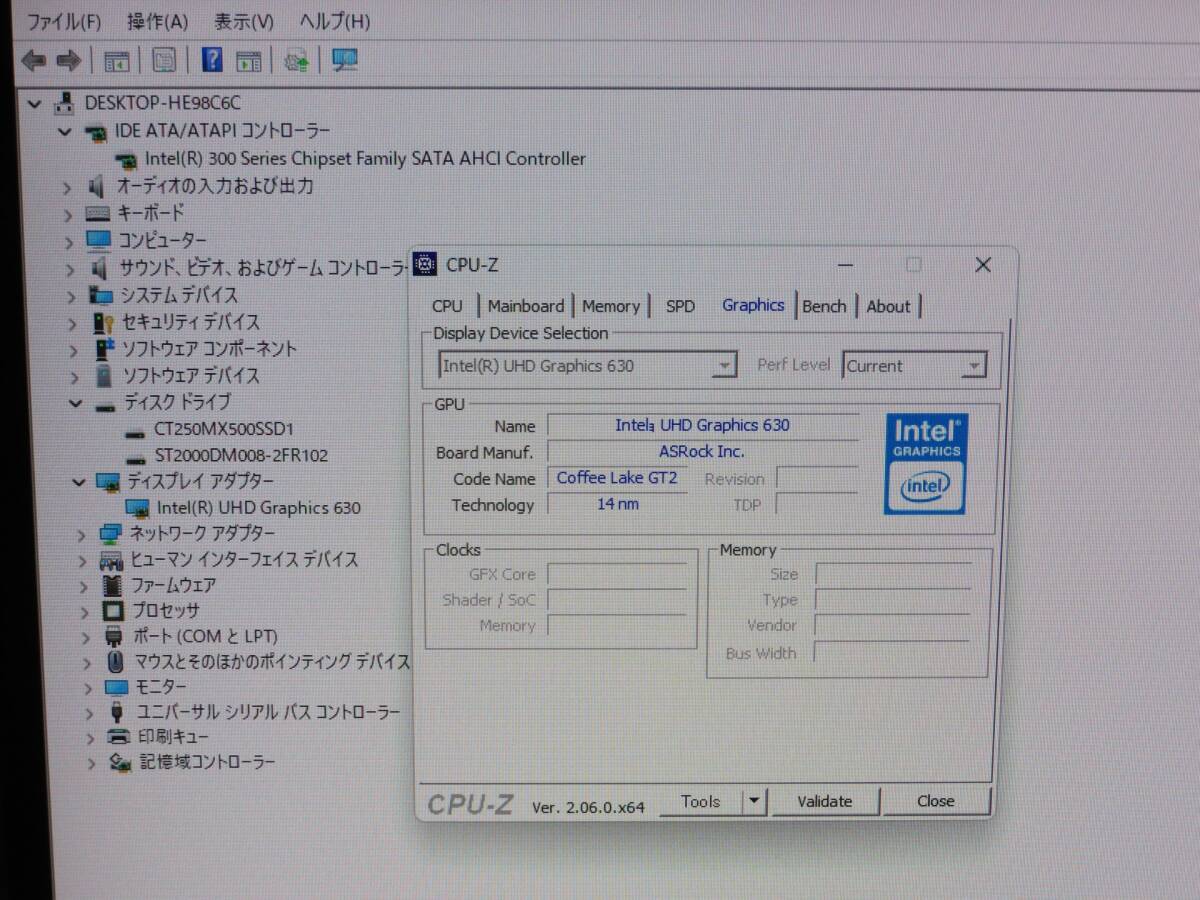Image resolution: width=1200 pixels, height=900 pixels.
Task: Switch to the Memory tab
Action: click(x=610, y=306)
